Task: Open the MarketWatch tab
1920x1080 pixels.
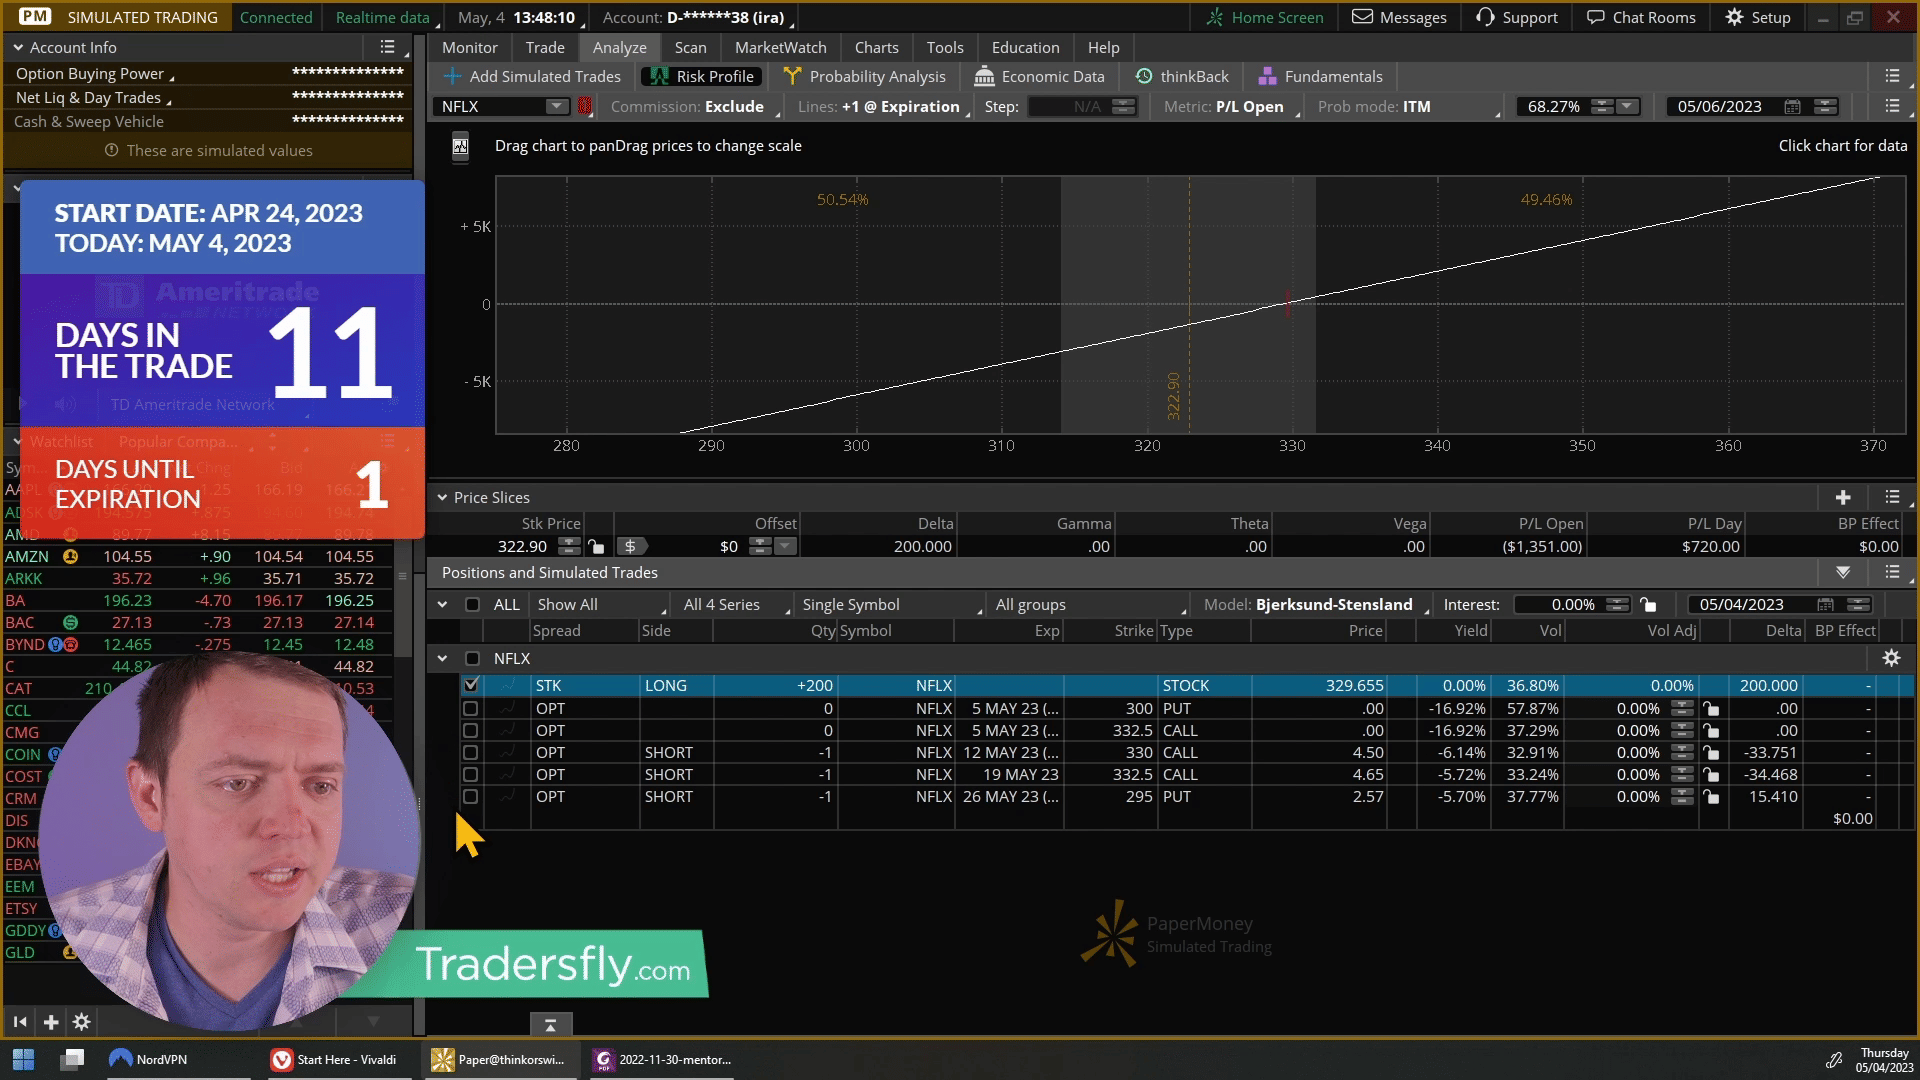Action: pos(780,47)
